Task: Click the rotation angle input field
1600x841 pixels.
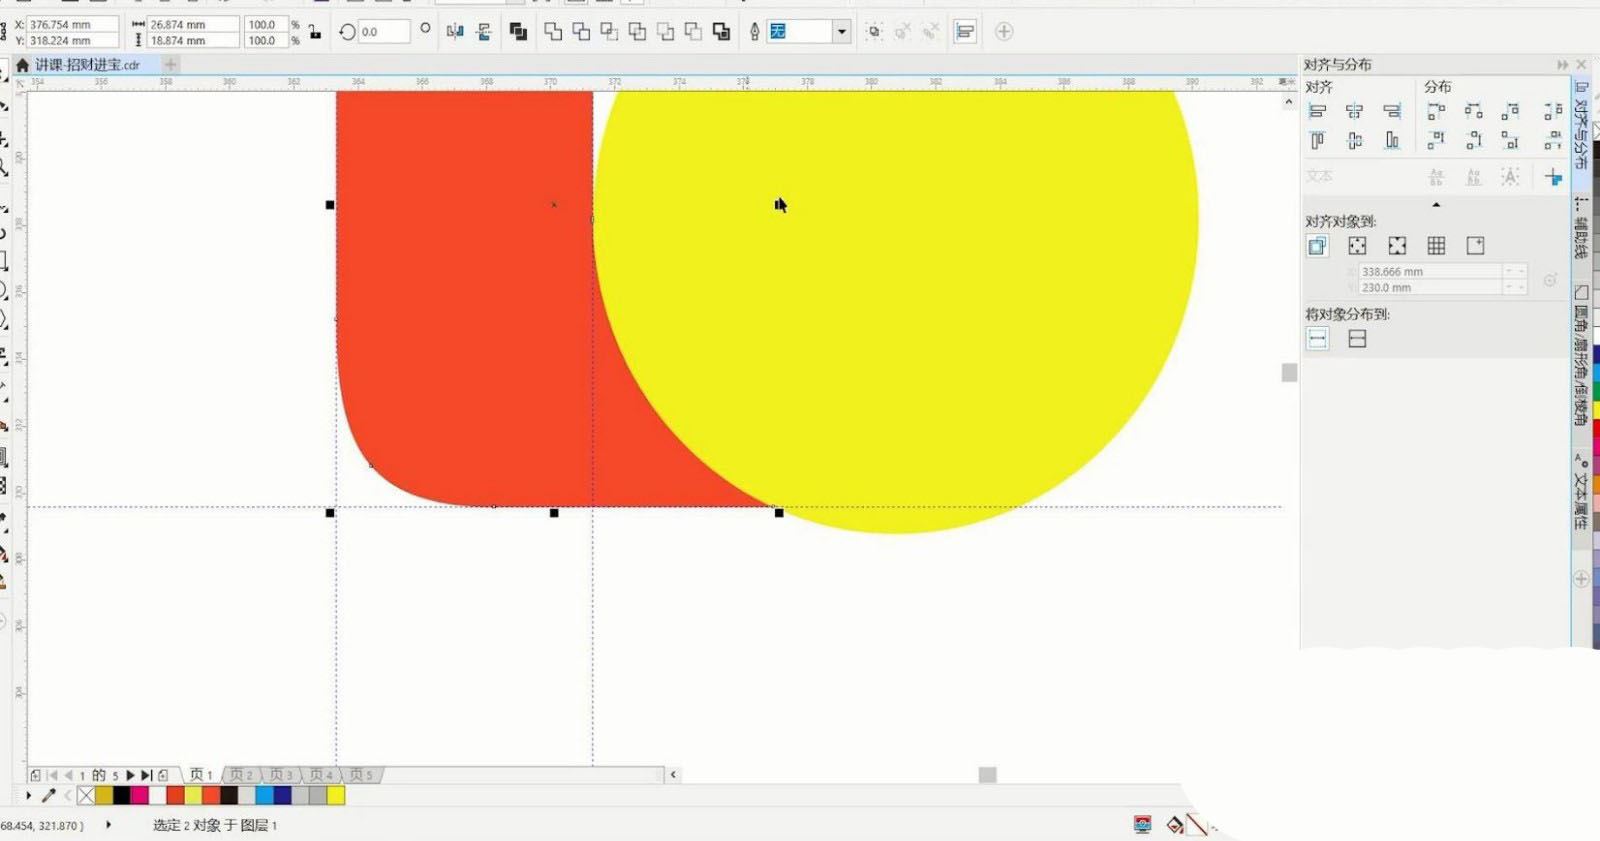Action: click(x=383, y=32)
